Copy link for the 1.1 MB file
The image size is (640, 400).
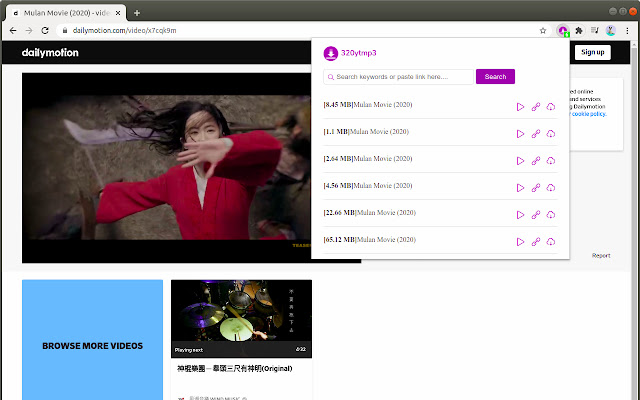point(536,133)
